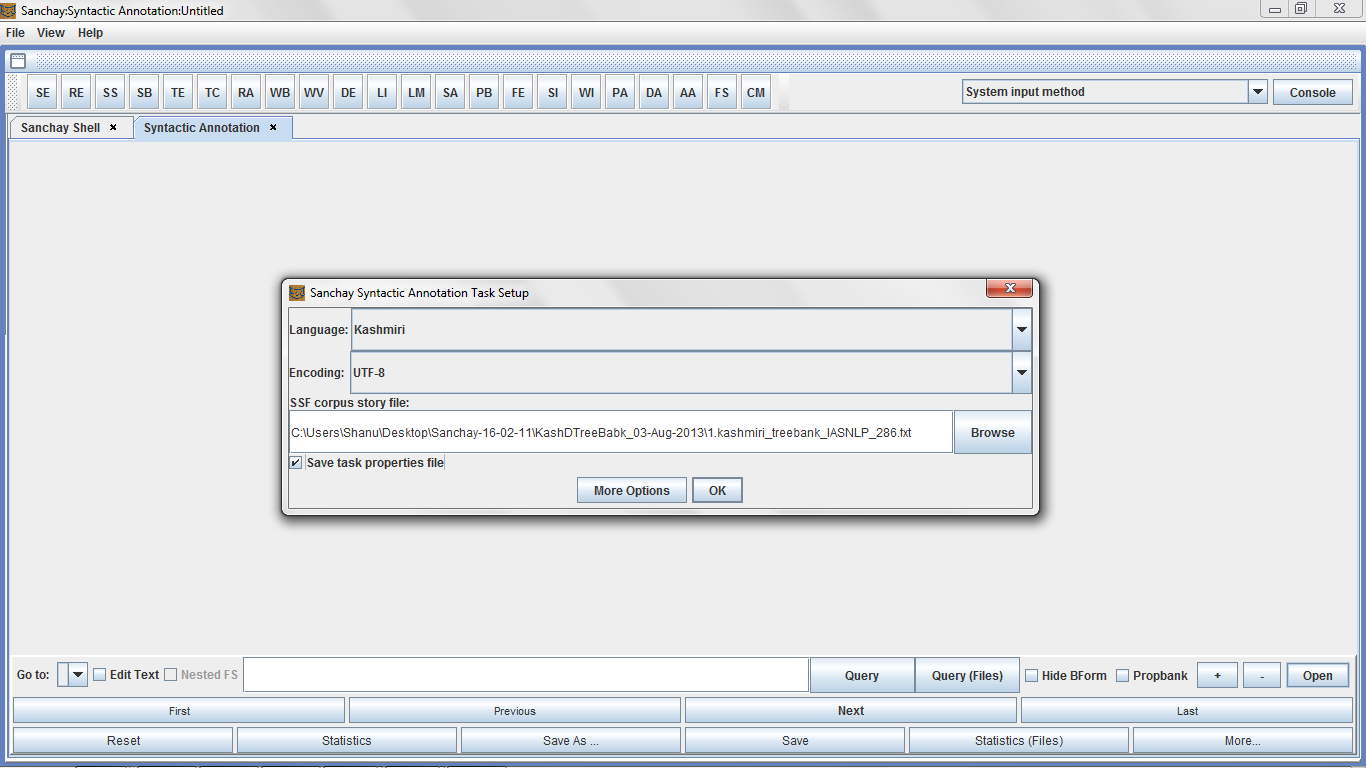
Task: Click the SS toolbar button
Action: (x=111, y=93)
